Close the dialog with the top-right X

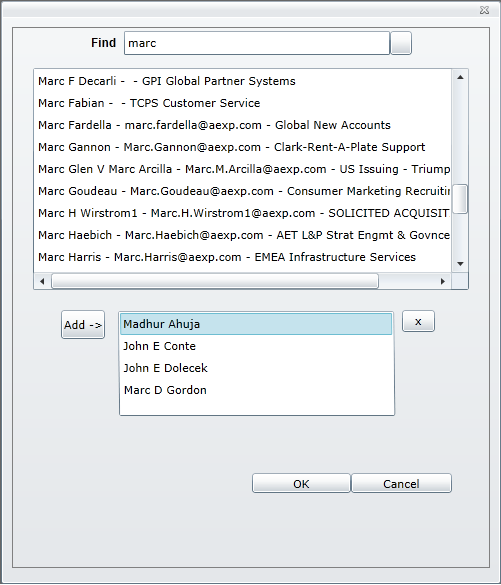485,10
